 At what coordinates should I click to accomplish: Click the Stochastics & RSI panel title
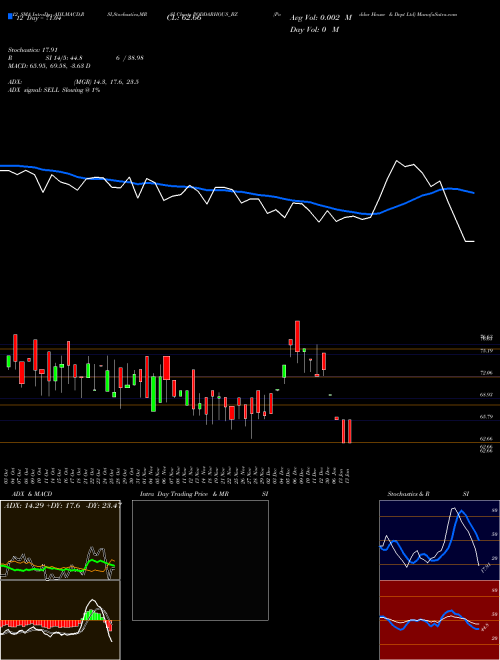(x=428, y=494)
